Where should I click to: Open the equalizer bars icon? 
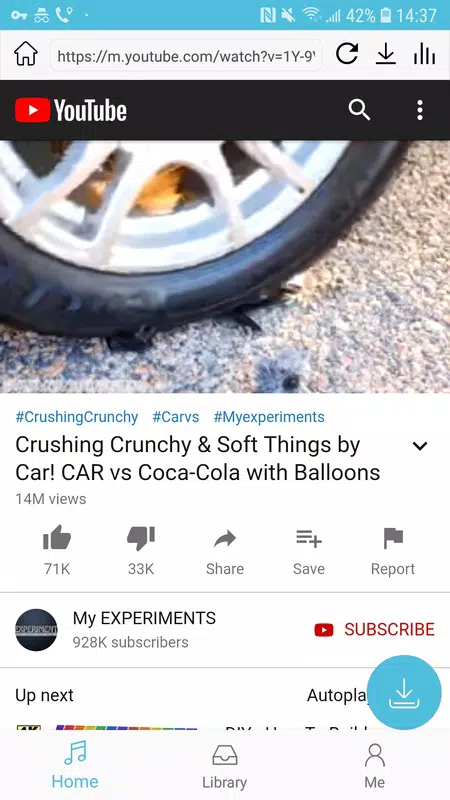tap(424, 54)
